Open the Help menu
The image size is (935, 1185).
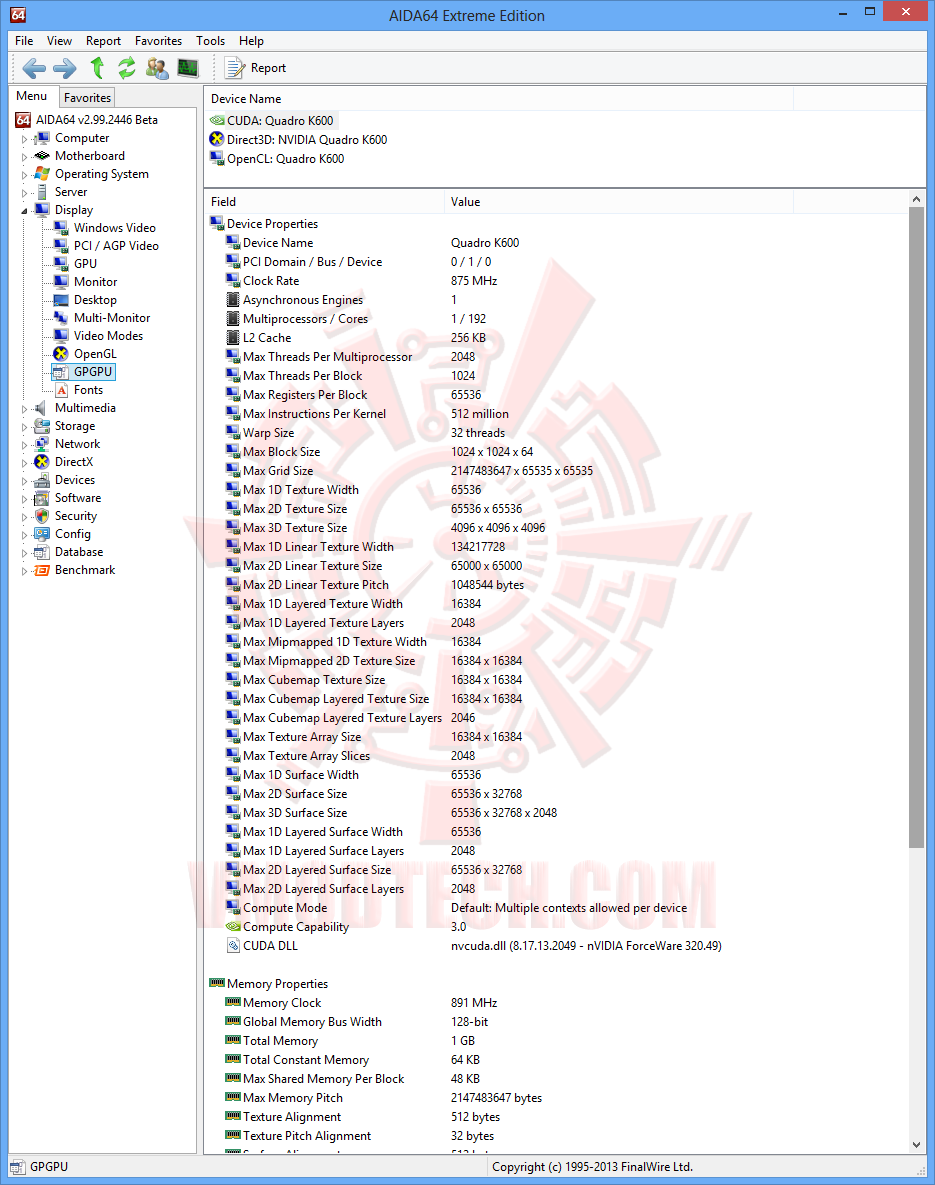tap(251, 41)
